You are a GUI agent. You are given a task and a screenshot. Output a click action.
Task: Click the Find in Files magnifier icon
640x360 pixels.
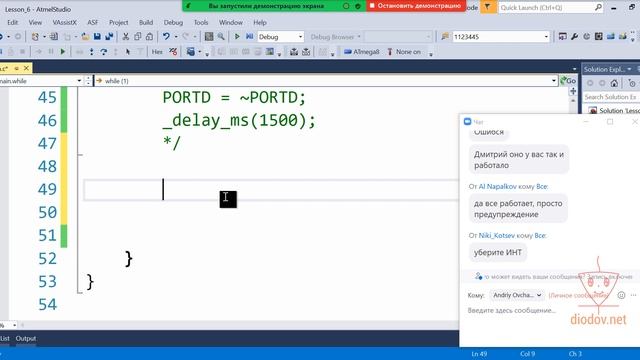[221, 37]
